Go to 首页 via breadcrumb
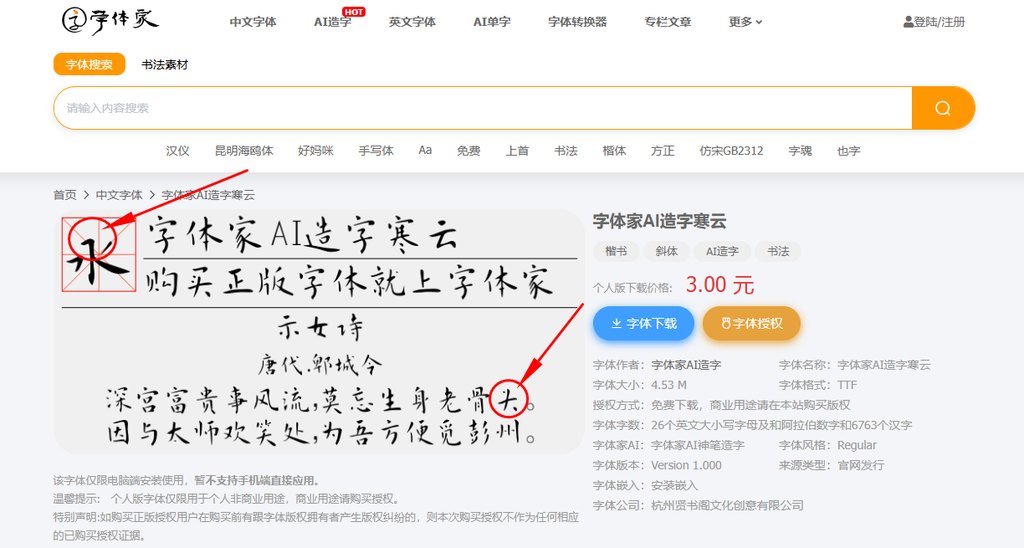The height and width of the screenshot is (548, 1024). (65, 195)
